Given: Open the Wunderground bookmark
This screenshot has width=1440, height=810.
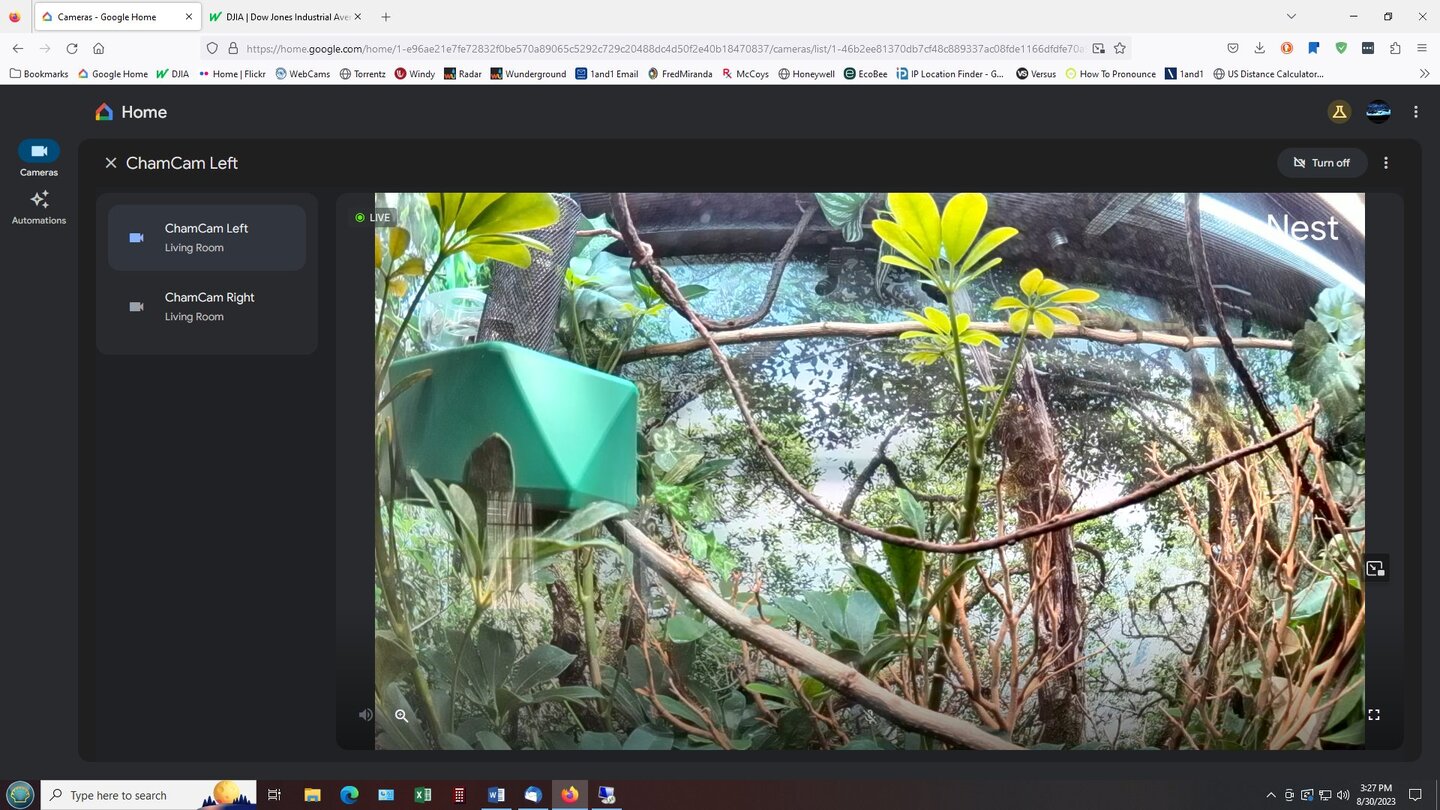Looking at the screenshot, I should 528,74.
